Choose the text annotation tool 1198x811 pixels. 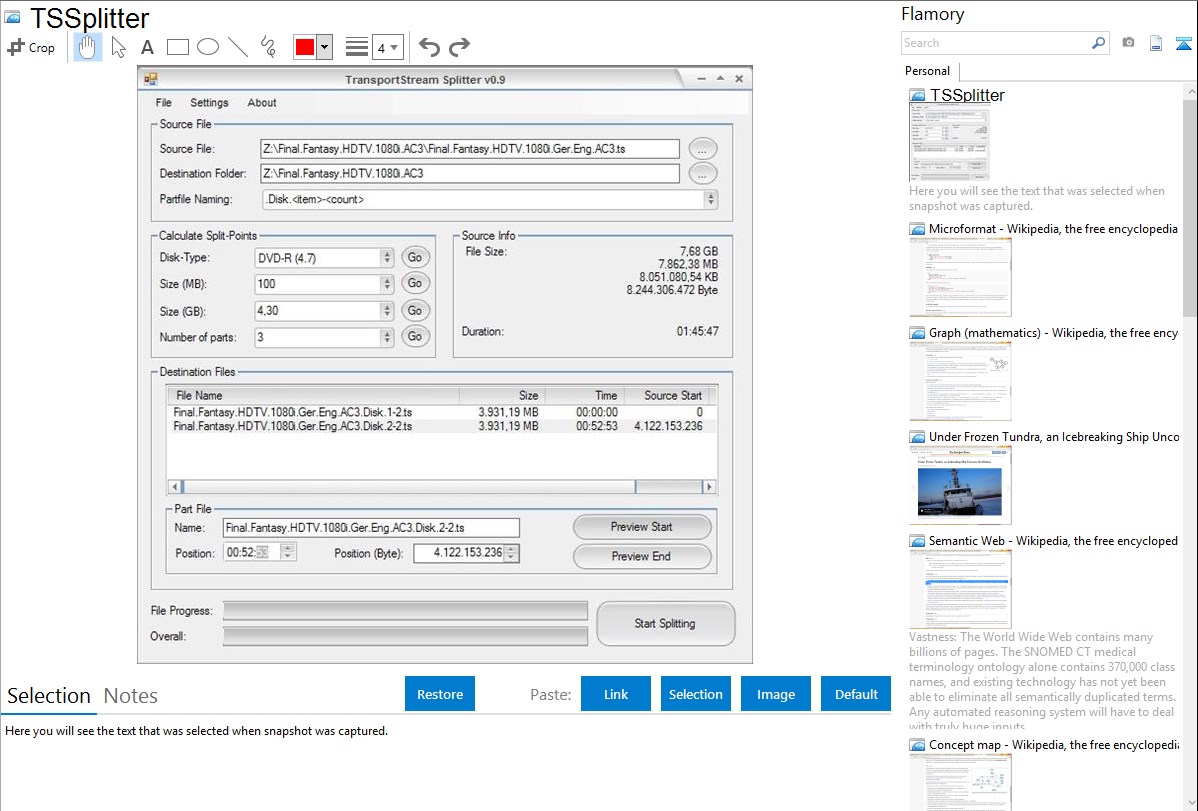click(147, 47)
